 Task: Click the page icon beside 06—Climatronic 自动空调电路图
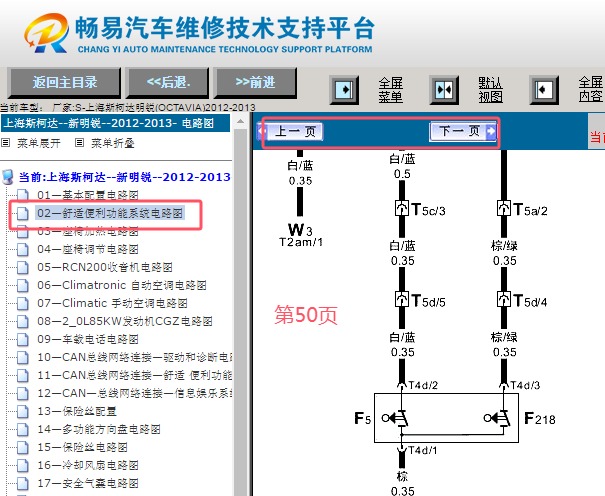(23, 285)
